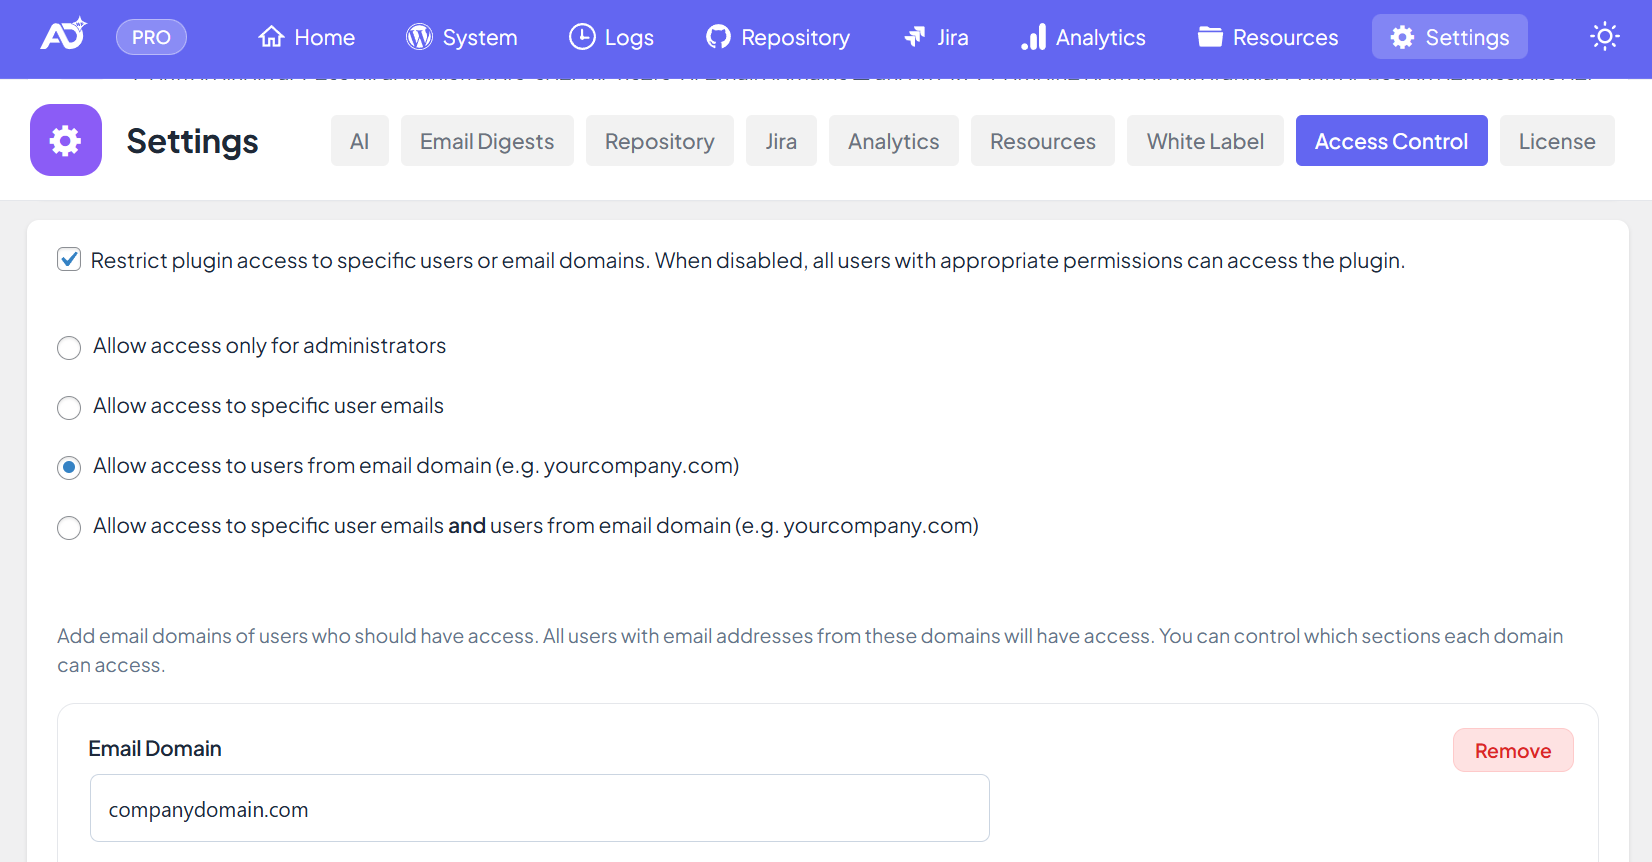1652x862 pixels.
Task: Toggle the light/dark theme sun icon
Action: [x=1604, y=37]
